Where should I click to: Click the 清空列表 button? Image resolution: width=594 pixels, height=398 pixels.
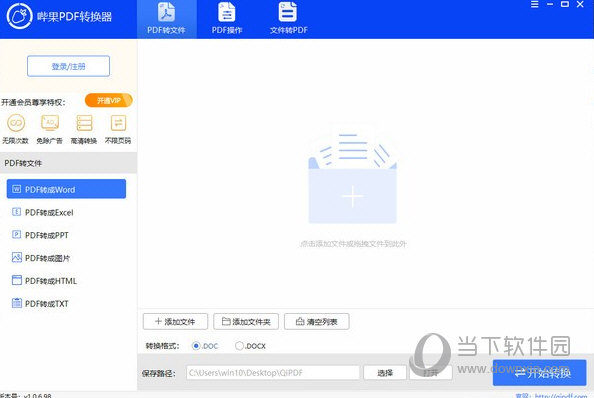click(x=317, y=322)
